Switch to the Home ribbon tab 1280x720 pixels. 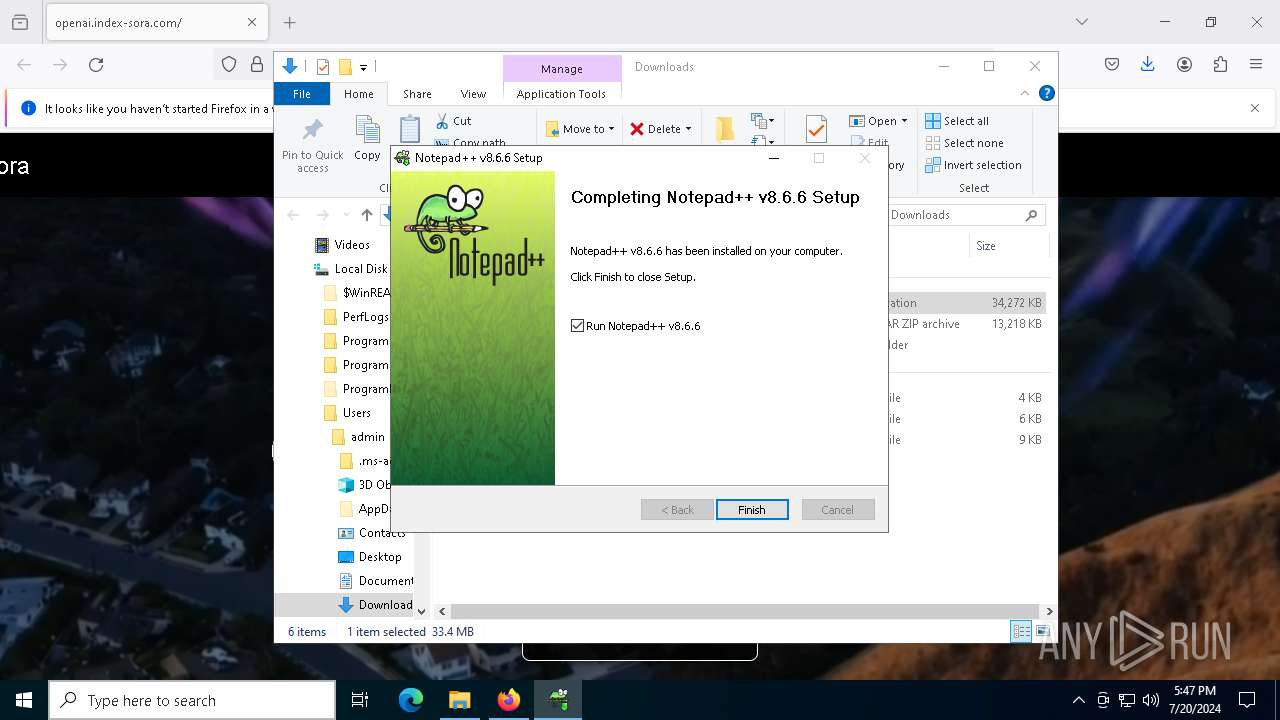point(358,94)
